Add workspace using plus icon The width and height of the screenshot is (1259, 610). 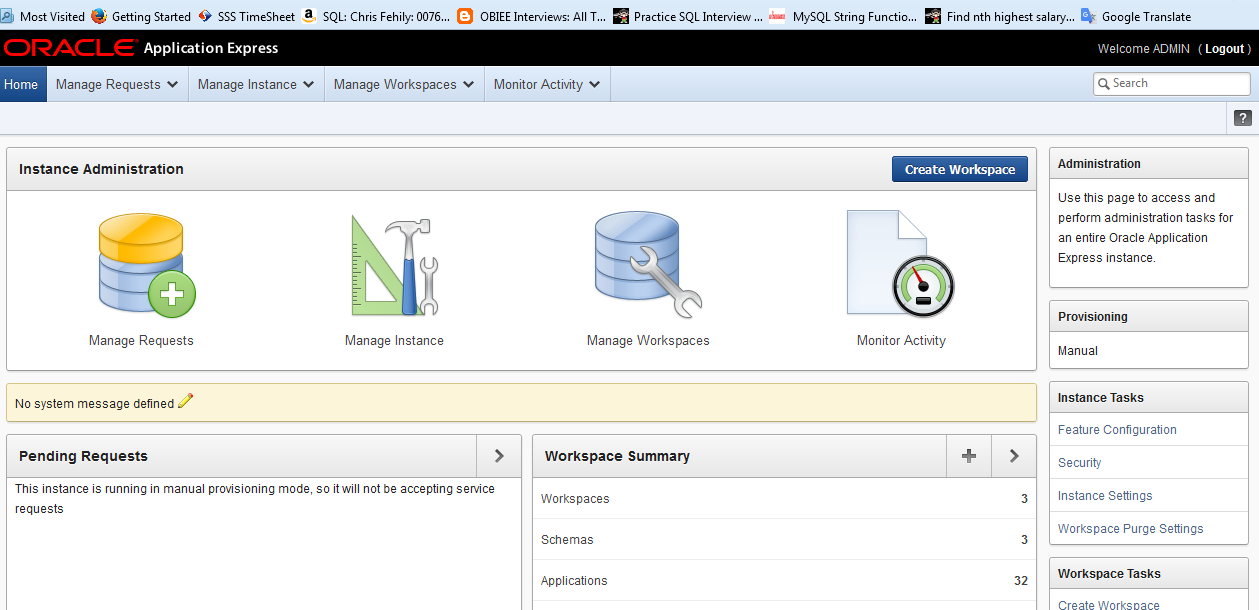point(969,456)
